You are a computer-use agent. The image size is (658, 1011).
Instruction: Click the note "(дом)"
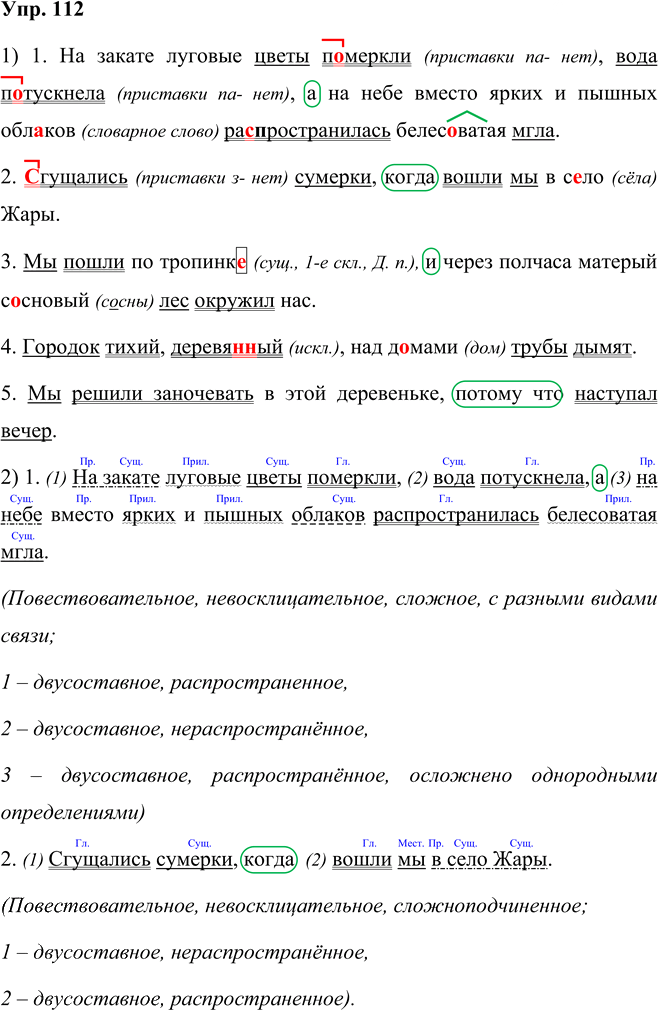[484, 348]
